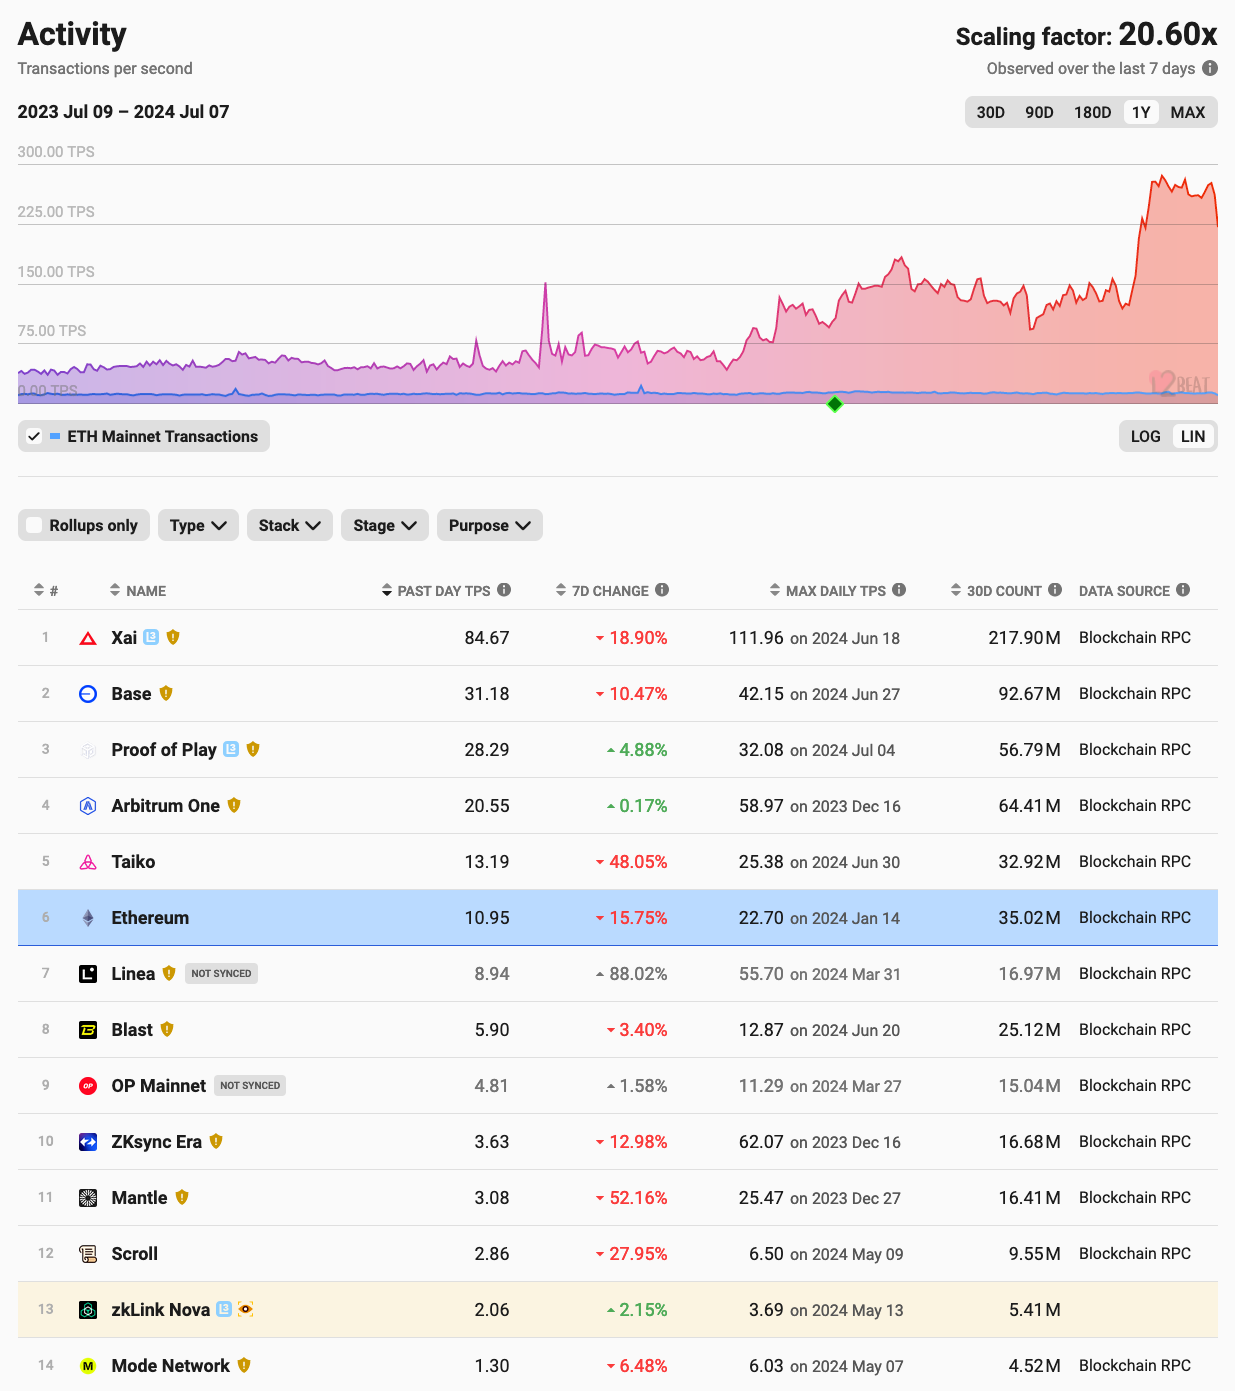Click the L3 badge next to Xai
Image resolution: width=1235 pixels, height=1391 pixels.
click(x=151, y=637)
